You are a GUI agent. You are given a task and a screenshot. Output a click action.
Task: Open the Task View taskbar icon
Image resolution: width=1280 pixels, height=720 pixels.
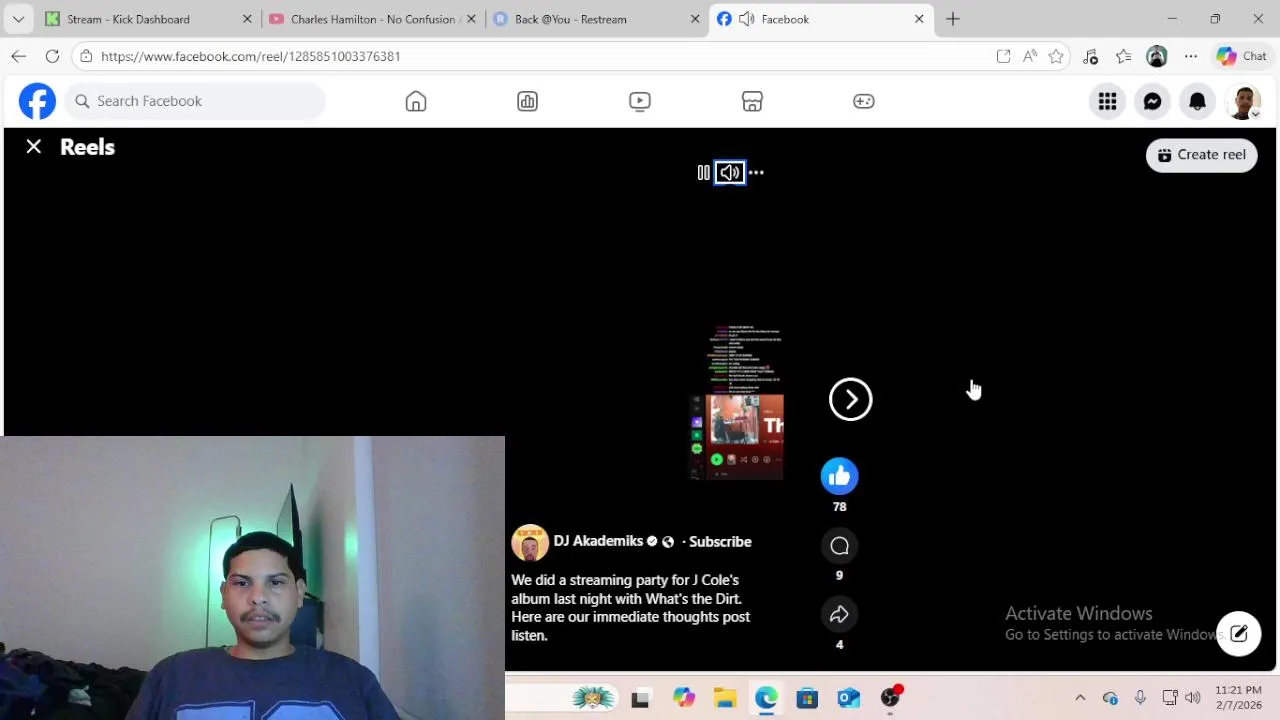point(641,698)
